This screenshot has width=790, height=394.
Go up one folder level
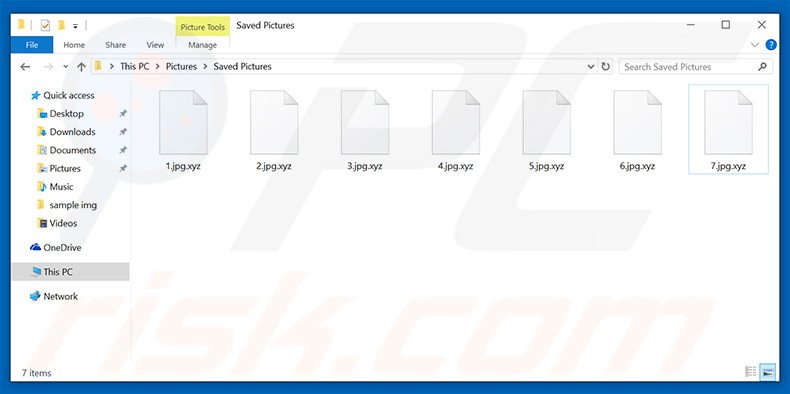tap(81, 67)
